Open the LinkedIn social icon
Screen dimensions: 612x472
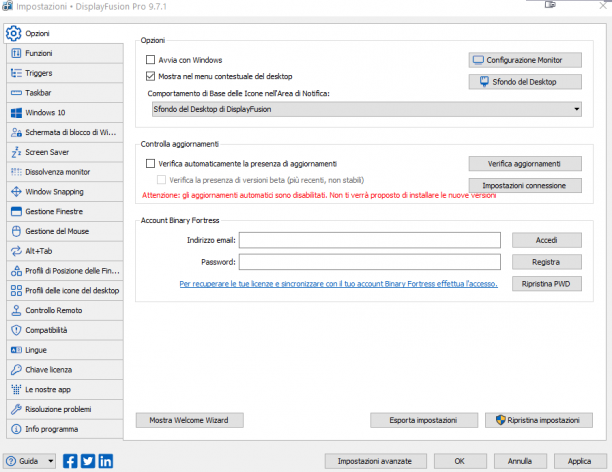point(106,461)
